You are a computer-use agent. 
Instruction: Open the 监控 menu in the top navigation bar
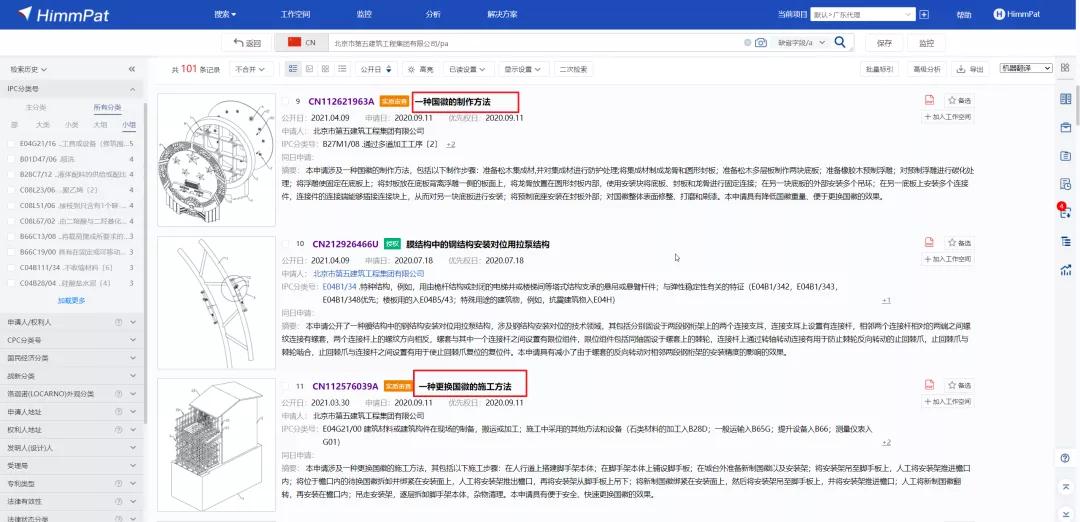click(364, 14)
